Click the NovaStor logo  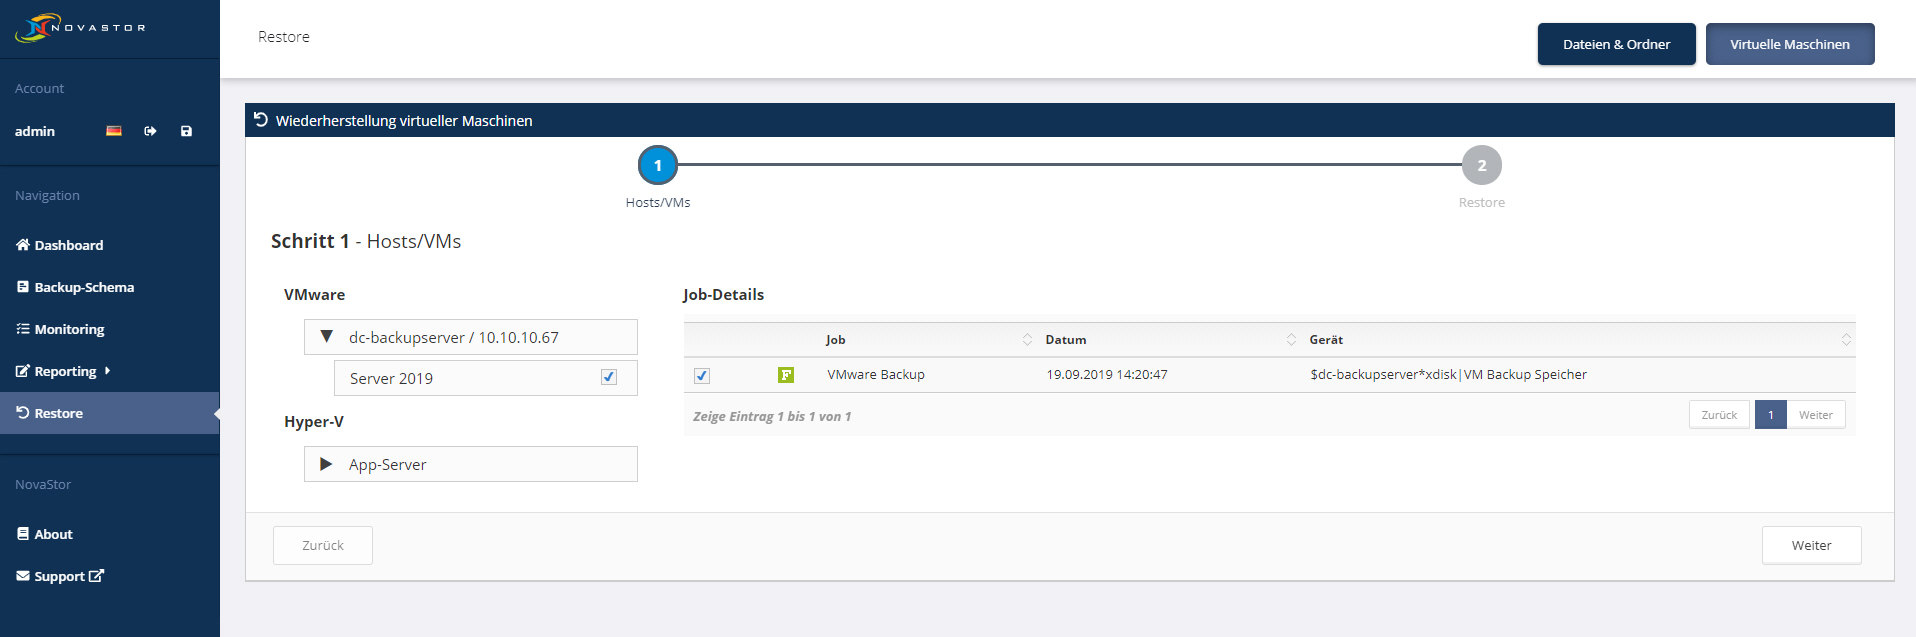(x=80, y=28)
